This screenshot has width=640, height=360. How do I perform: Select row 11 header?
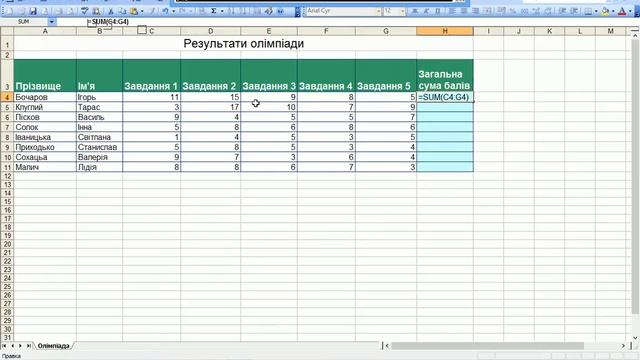[7, 167]
